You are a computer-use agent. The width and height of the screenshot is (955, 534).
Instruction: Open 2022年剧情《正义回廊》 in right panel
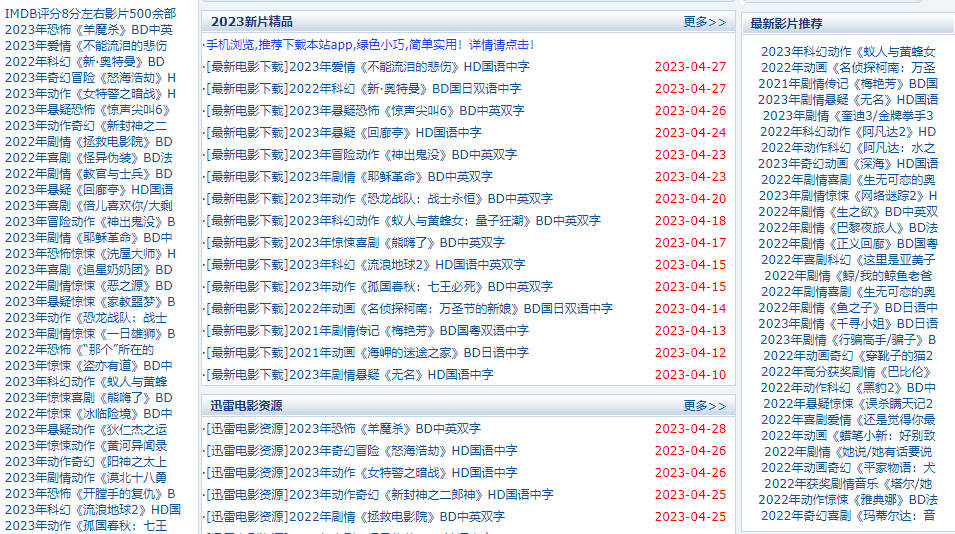pos(848,244)
